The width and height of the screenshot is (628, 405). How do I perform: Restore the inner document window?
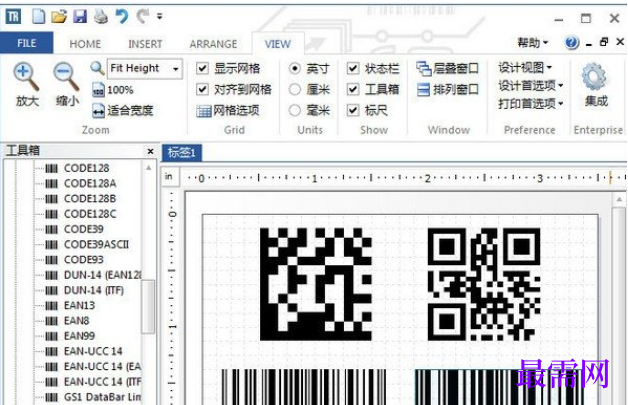604,42
